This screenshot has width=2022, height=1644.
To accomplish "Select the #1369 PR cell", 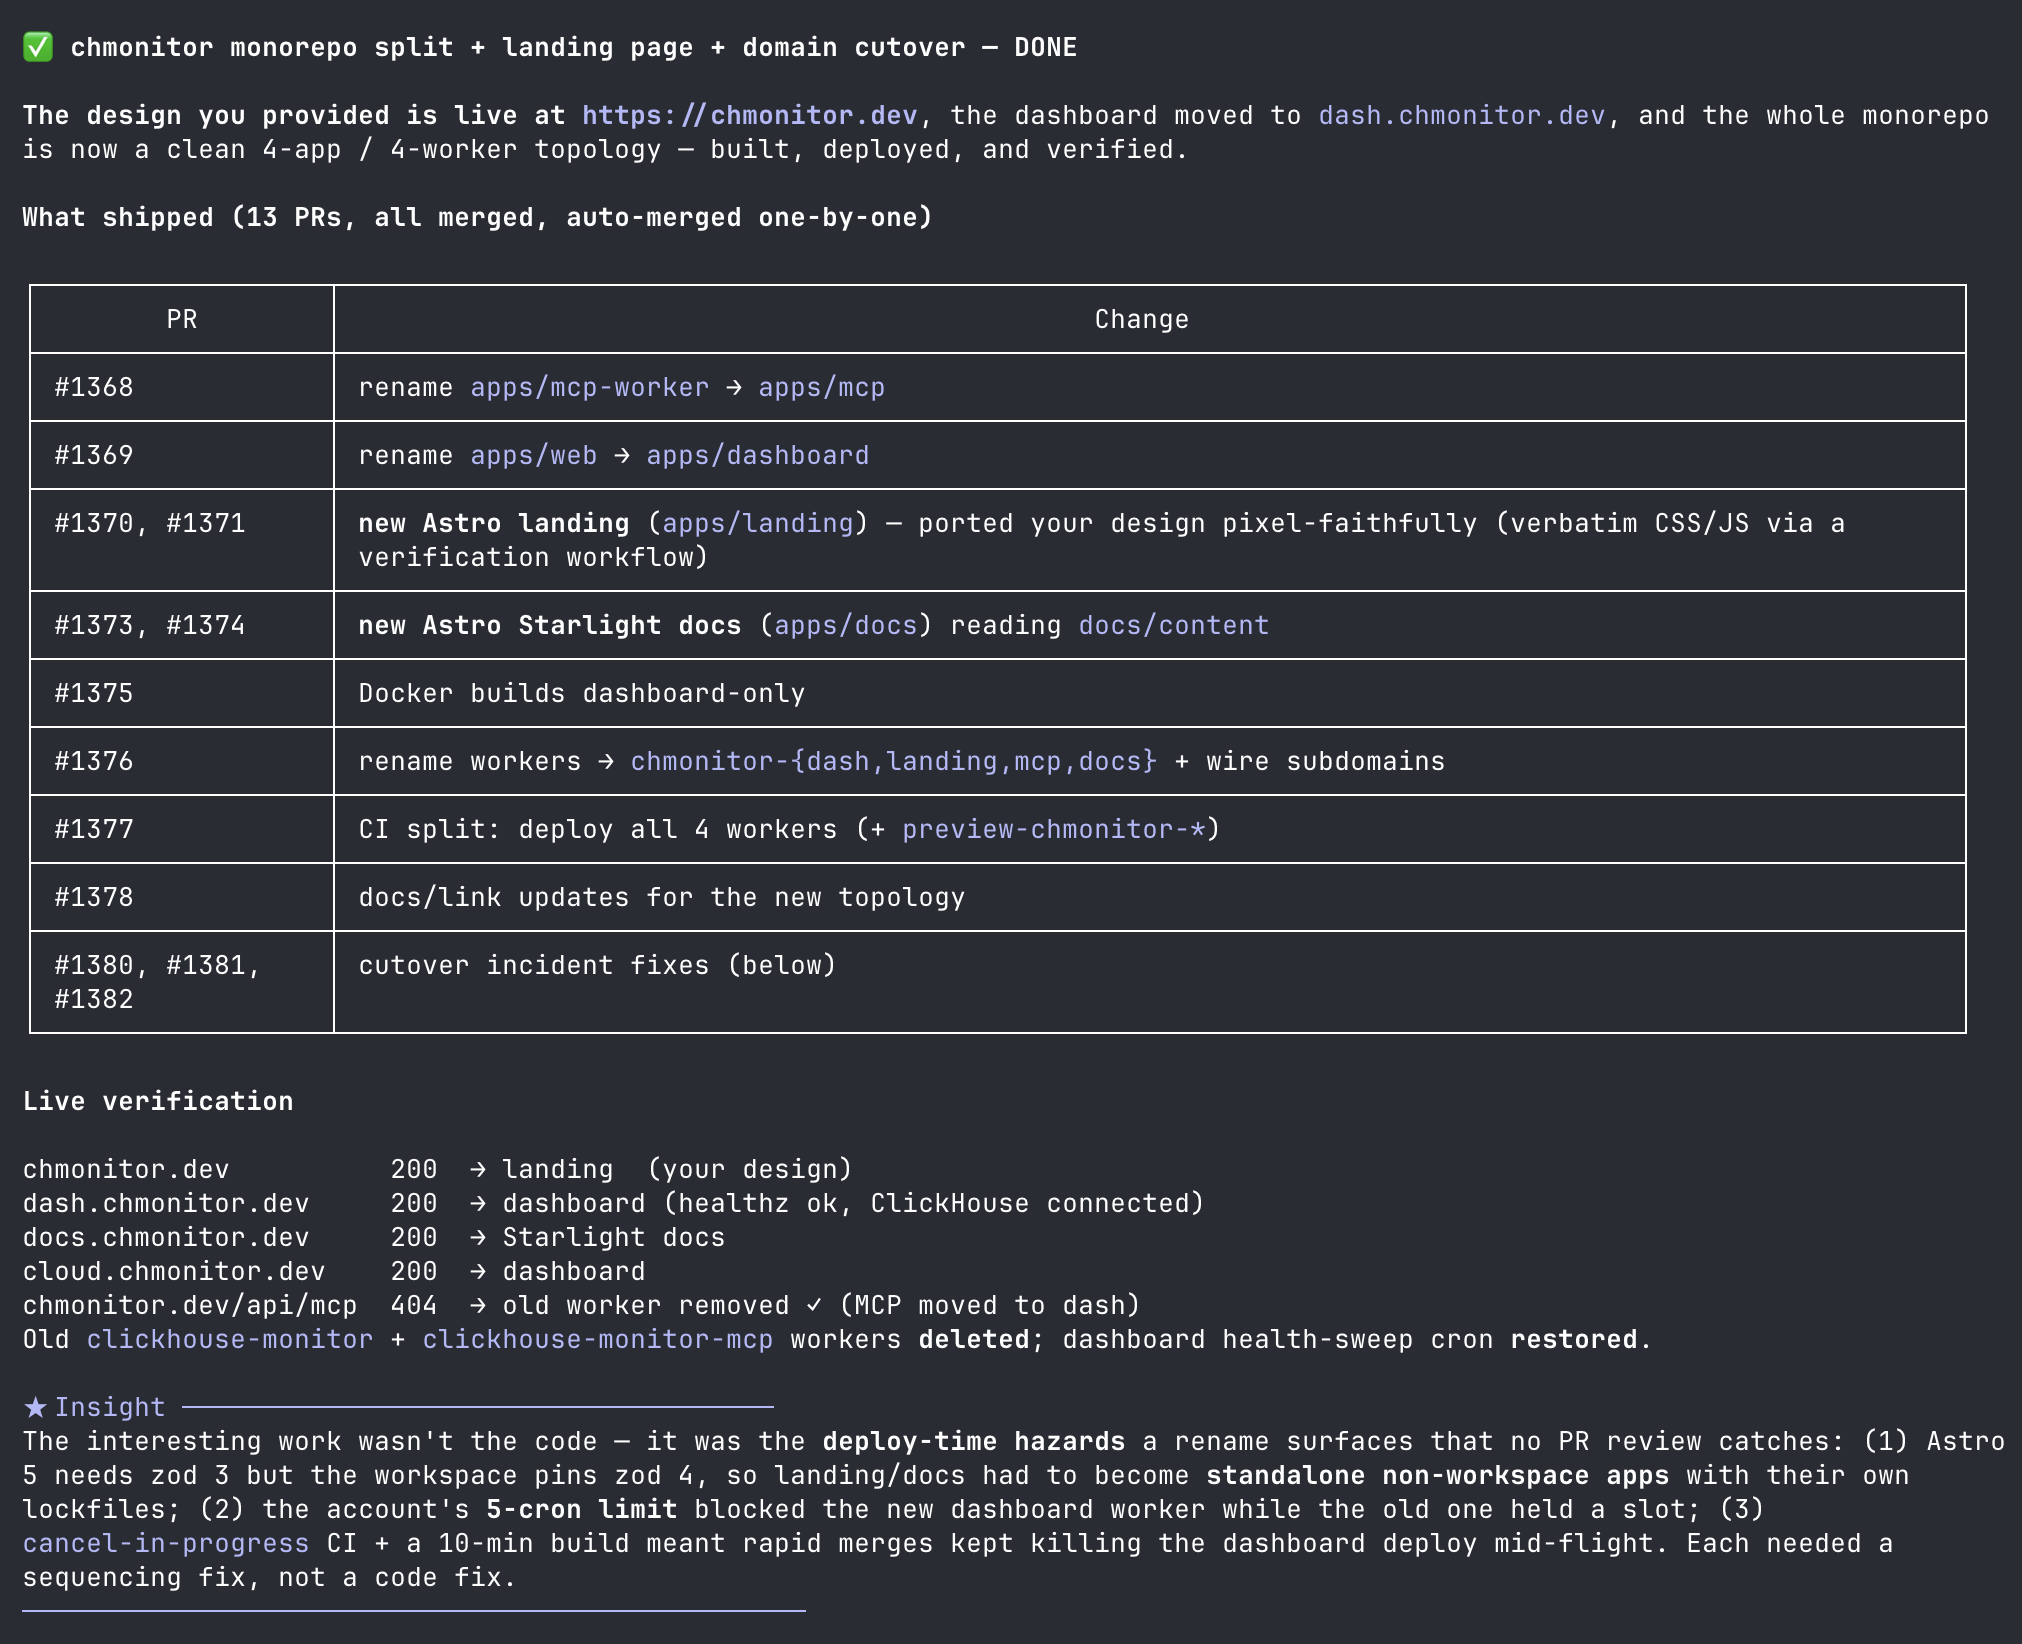I will tap(182, 455).
